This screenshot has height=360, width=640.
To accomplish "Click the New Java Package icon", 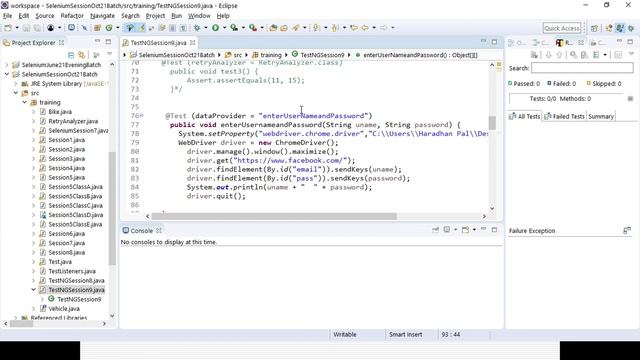I will click(x=97, y=28).
